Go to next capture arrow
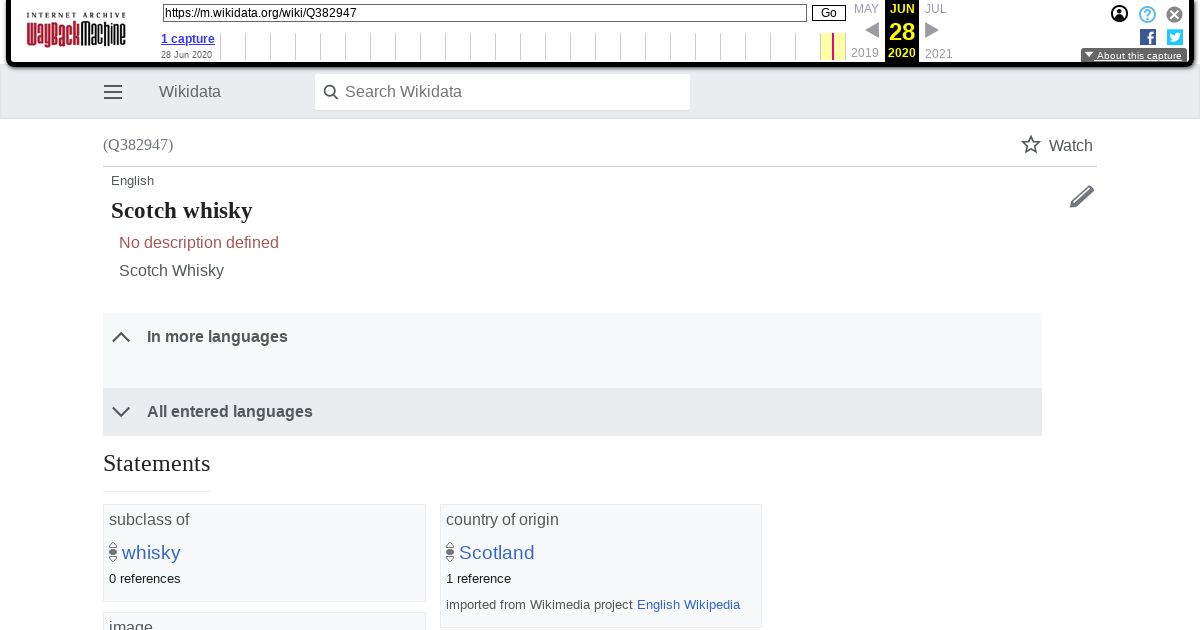This screenshot has width=1200, height=630. pyautogui.click(x=932, y=30)
